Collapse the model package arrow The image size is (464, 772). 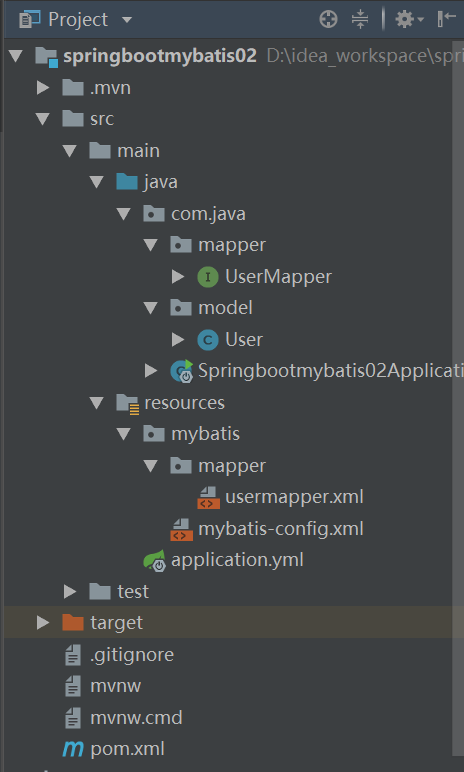pos(151,308)
